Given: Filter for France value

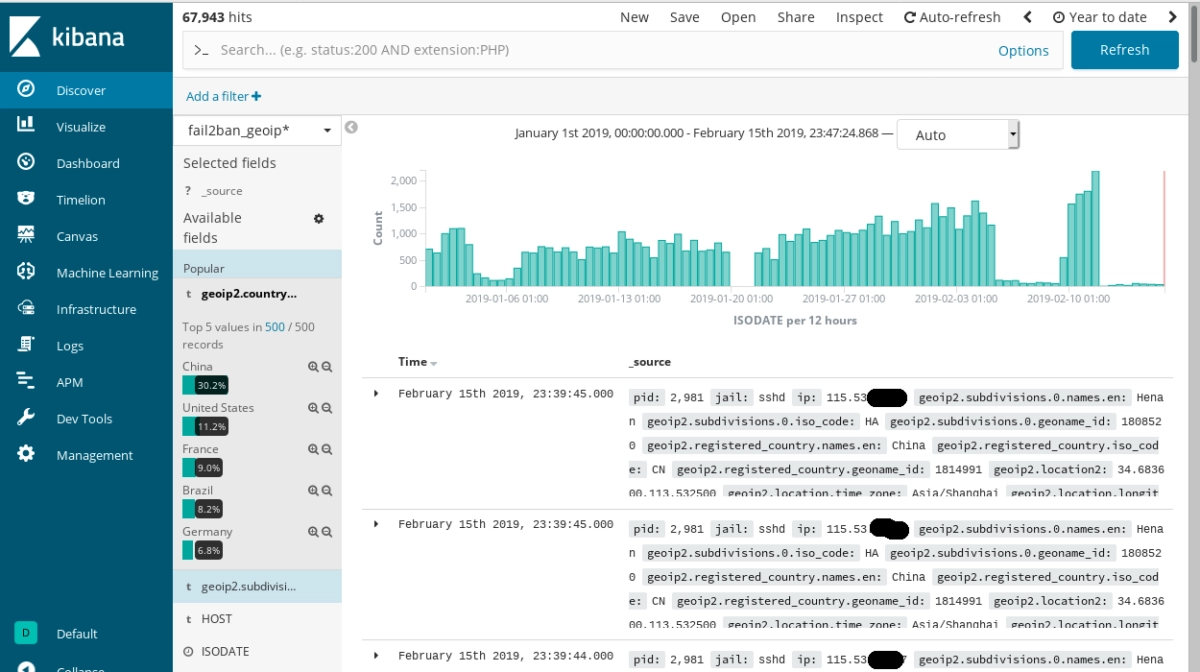Looking at the screenshot, I should [x=313, y=450].
